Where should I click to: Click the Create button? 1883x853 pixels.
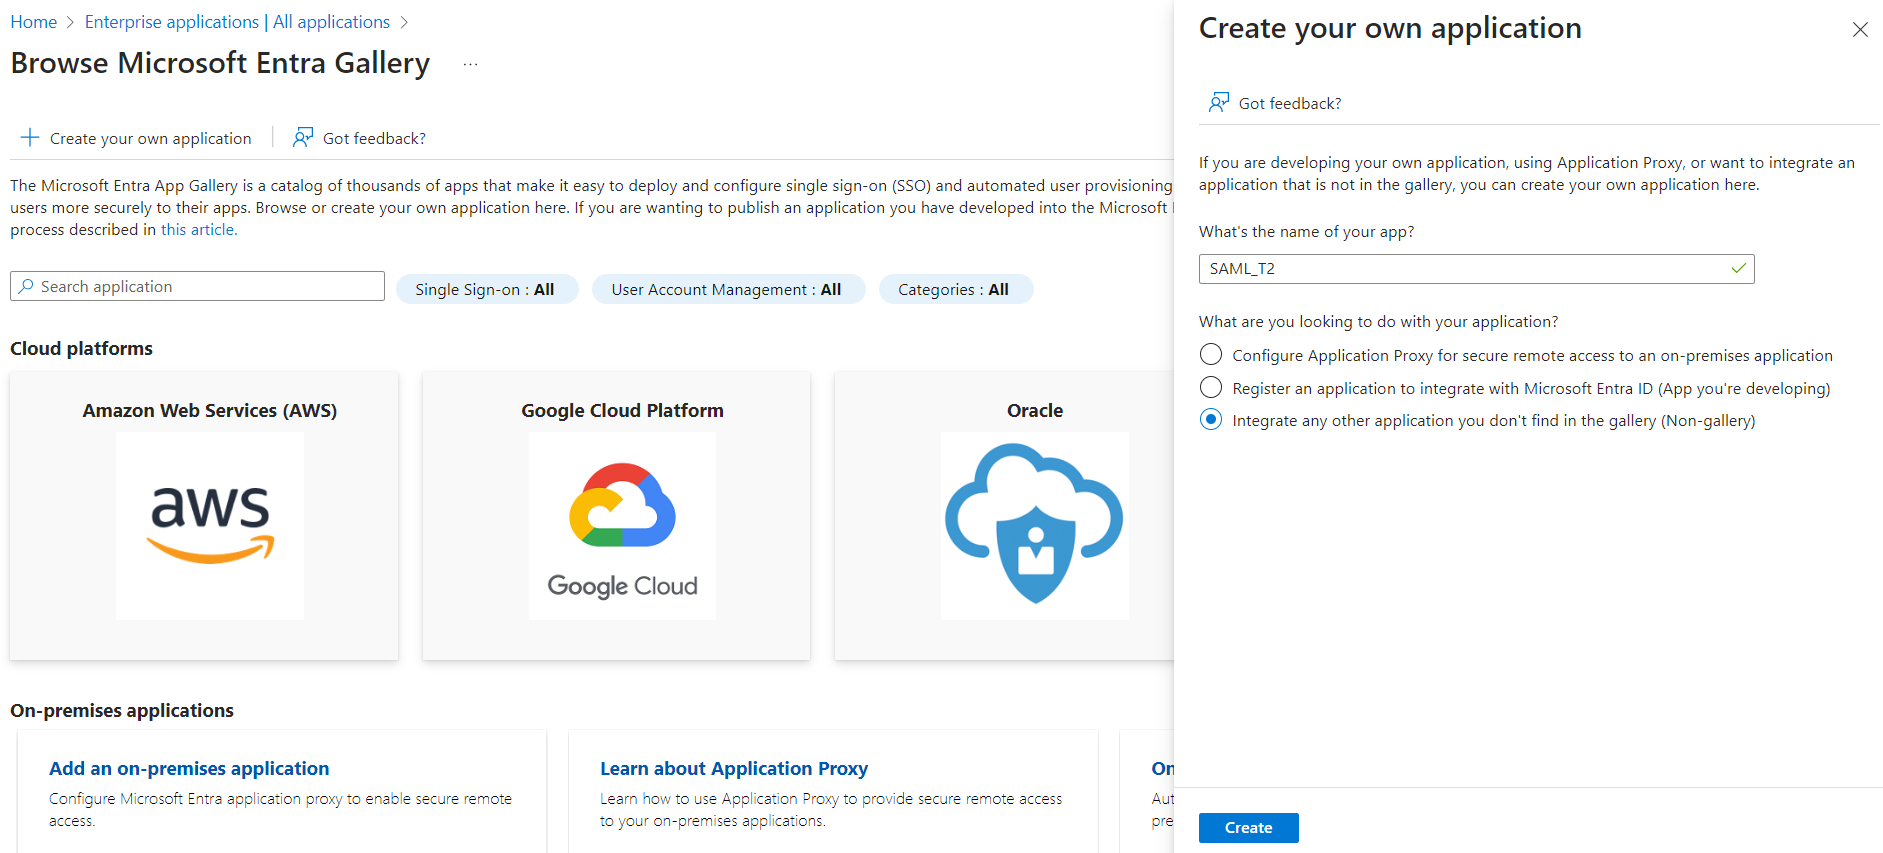click(x=1248, y=828)
